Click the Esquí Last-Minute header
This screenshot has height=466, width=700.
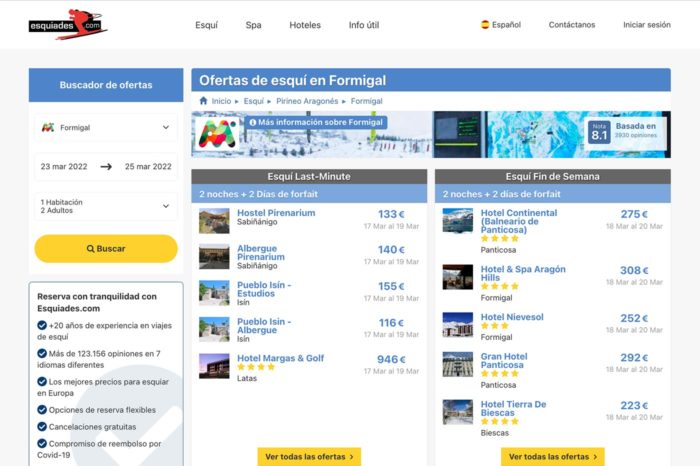pos(309,176)
